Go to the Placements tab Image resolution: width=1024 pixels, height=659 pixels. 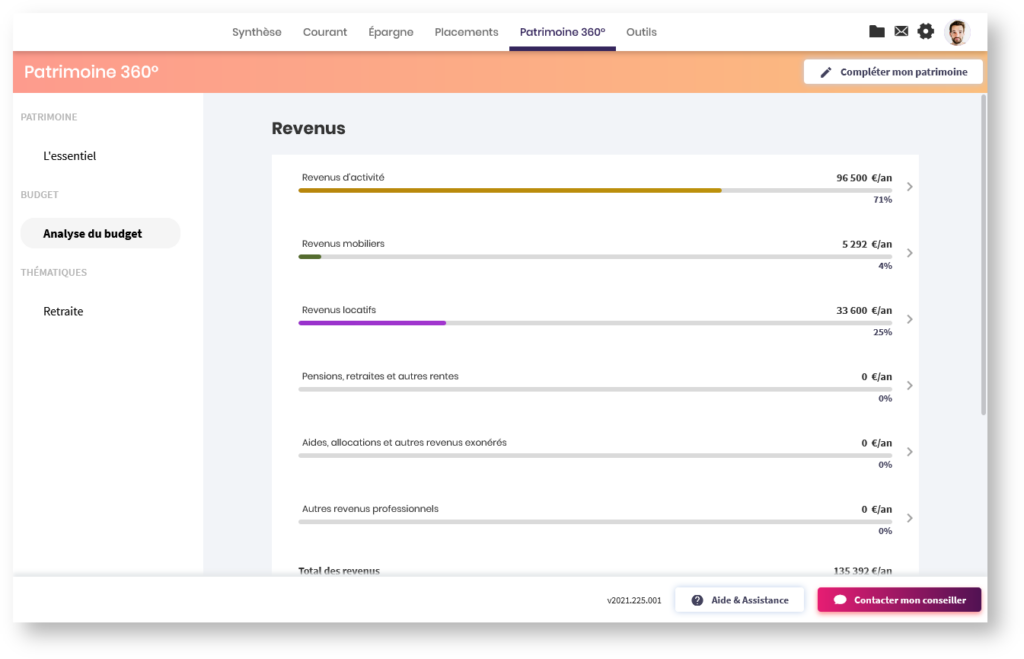[466, 32]
